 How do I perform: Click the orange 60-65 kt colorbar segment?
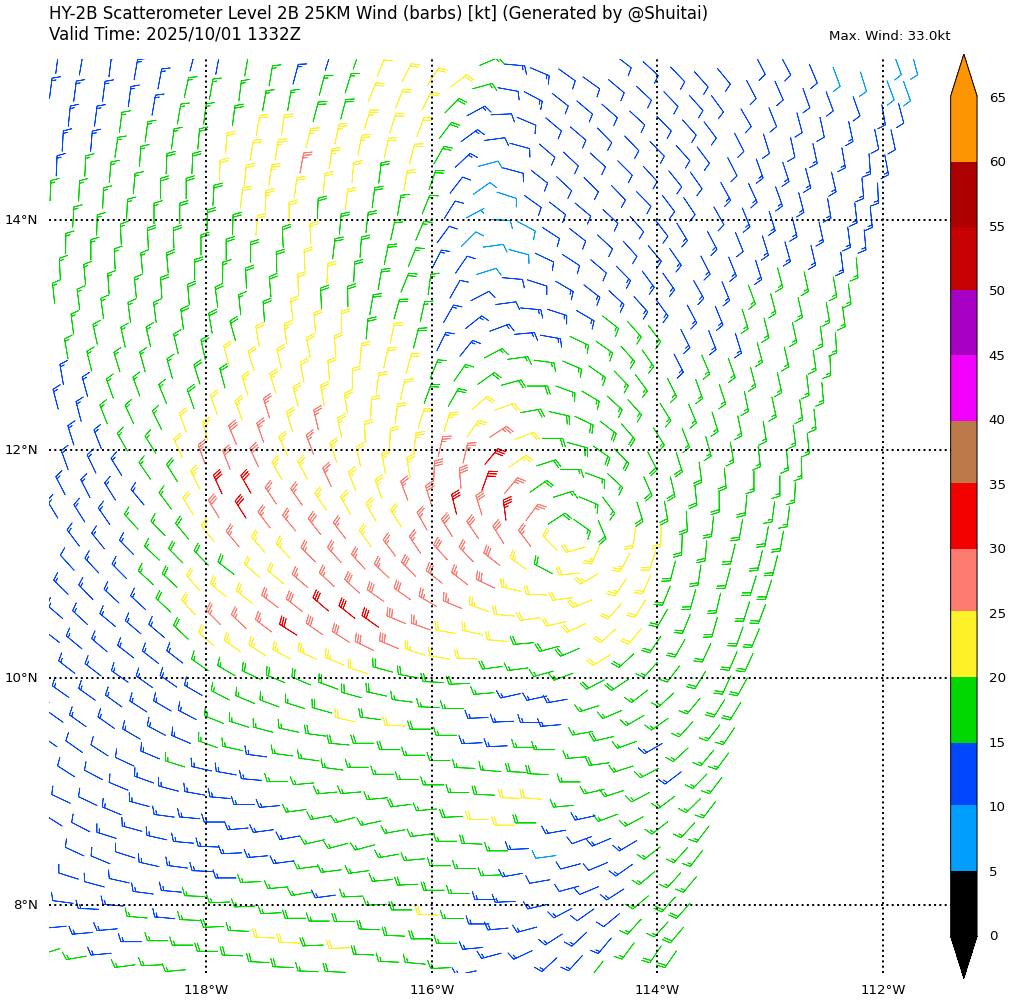click(963, 130)
